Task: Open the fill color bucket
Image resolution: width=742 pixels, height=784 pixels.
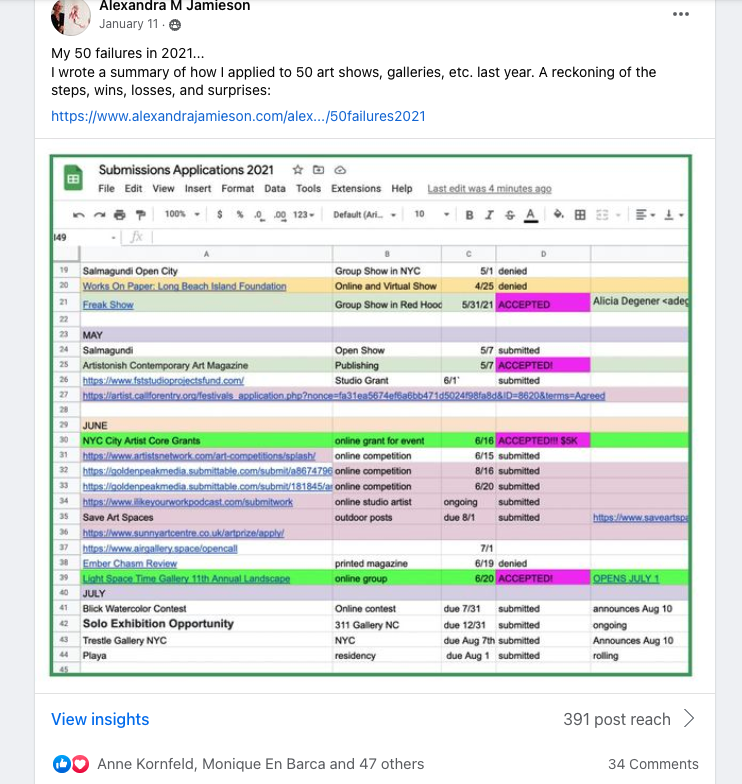Action: pyautogui.click(x=558, y=214)
